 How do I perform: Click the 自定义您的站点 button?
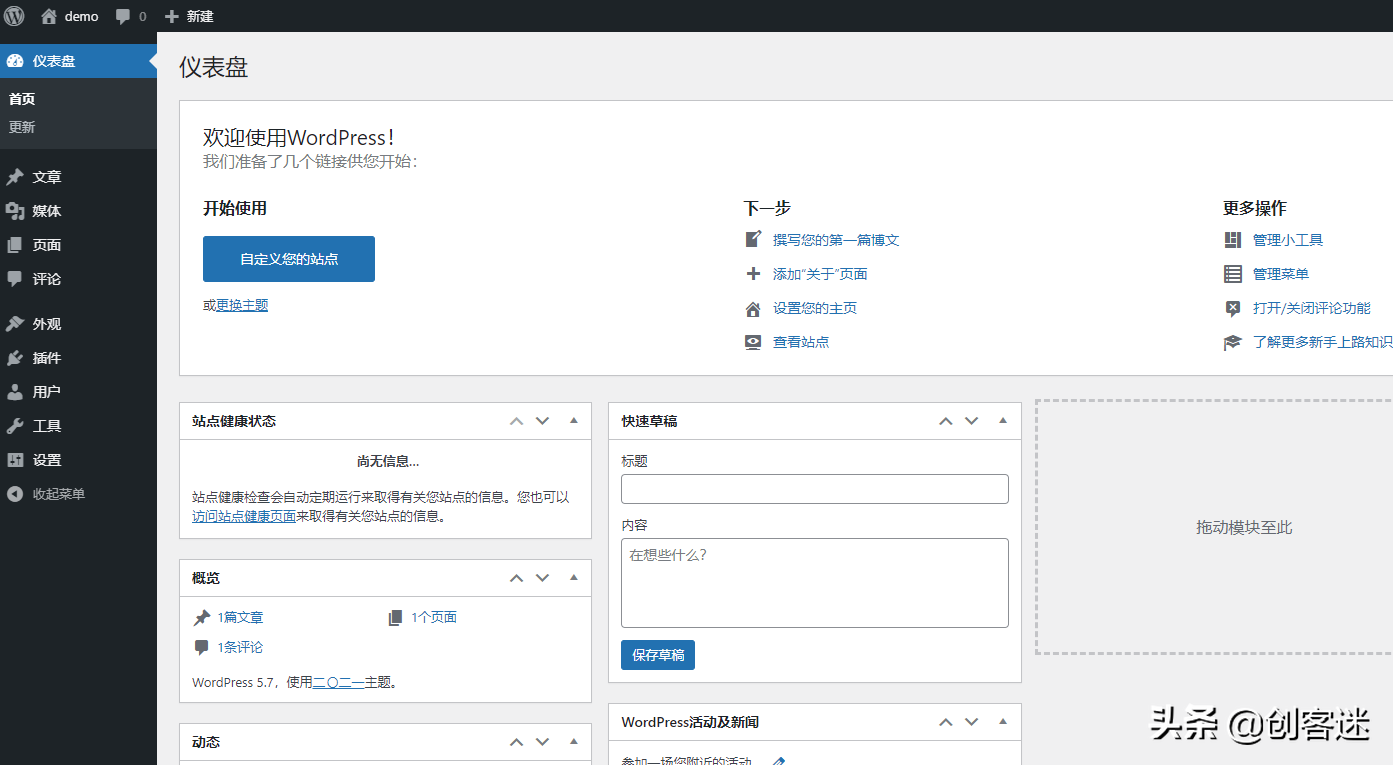[288, 258]
